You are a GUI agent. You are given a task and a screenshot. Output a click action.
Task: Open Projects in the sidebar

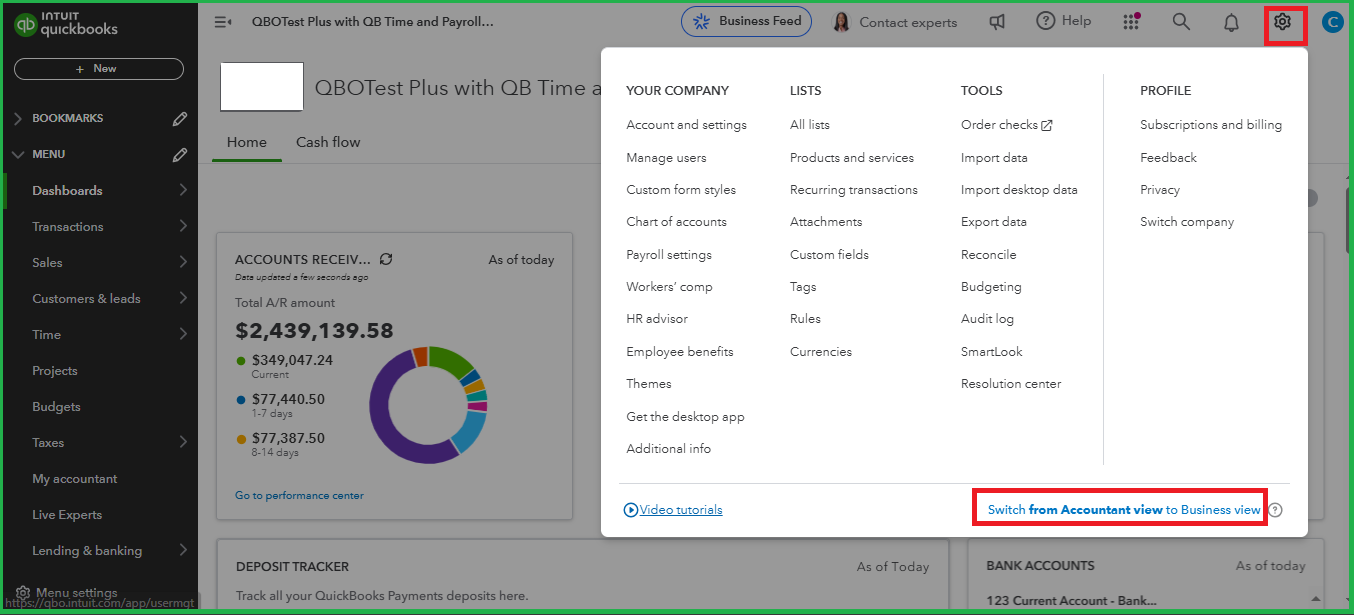point(55,371)
